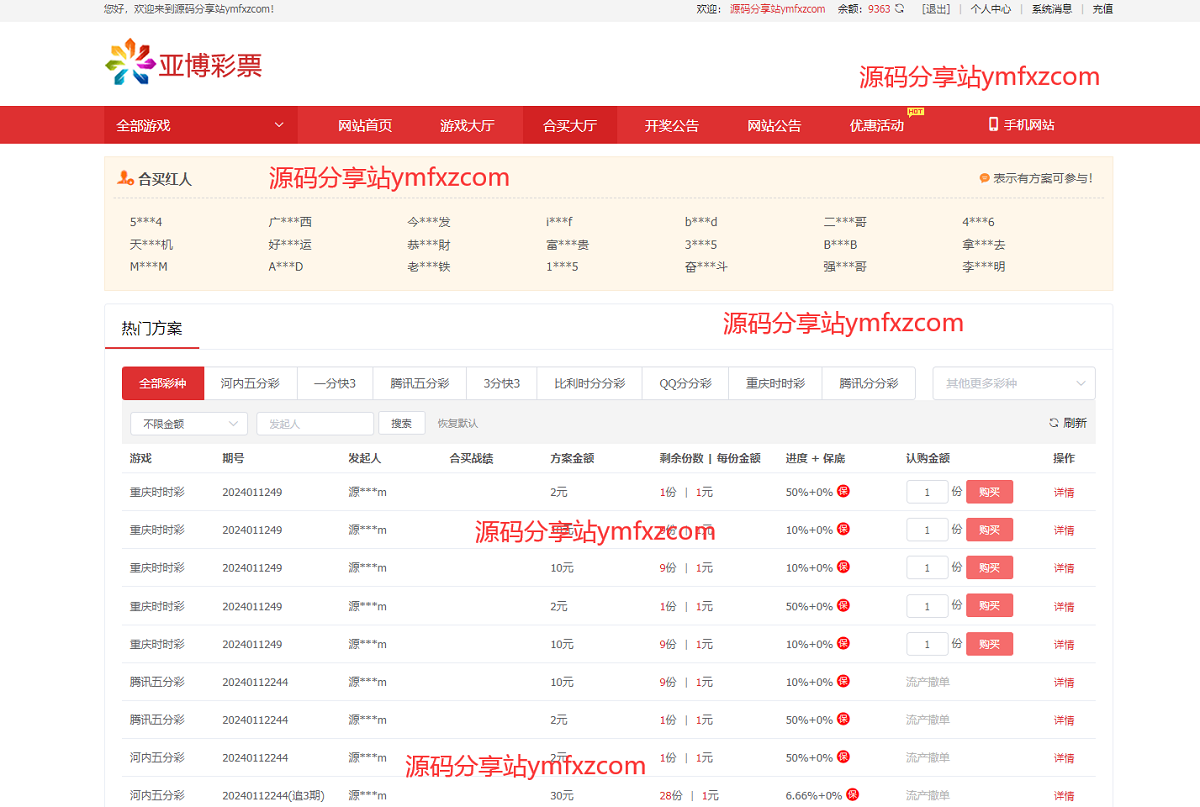Switch to the 腾讯分分彩 tab
The width and height of the screenshot is (1200, 807).
pyautogui.click(x=868, y=383)
